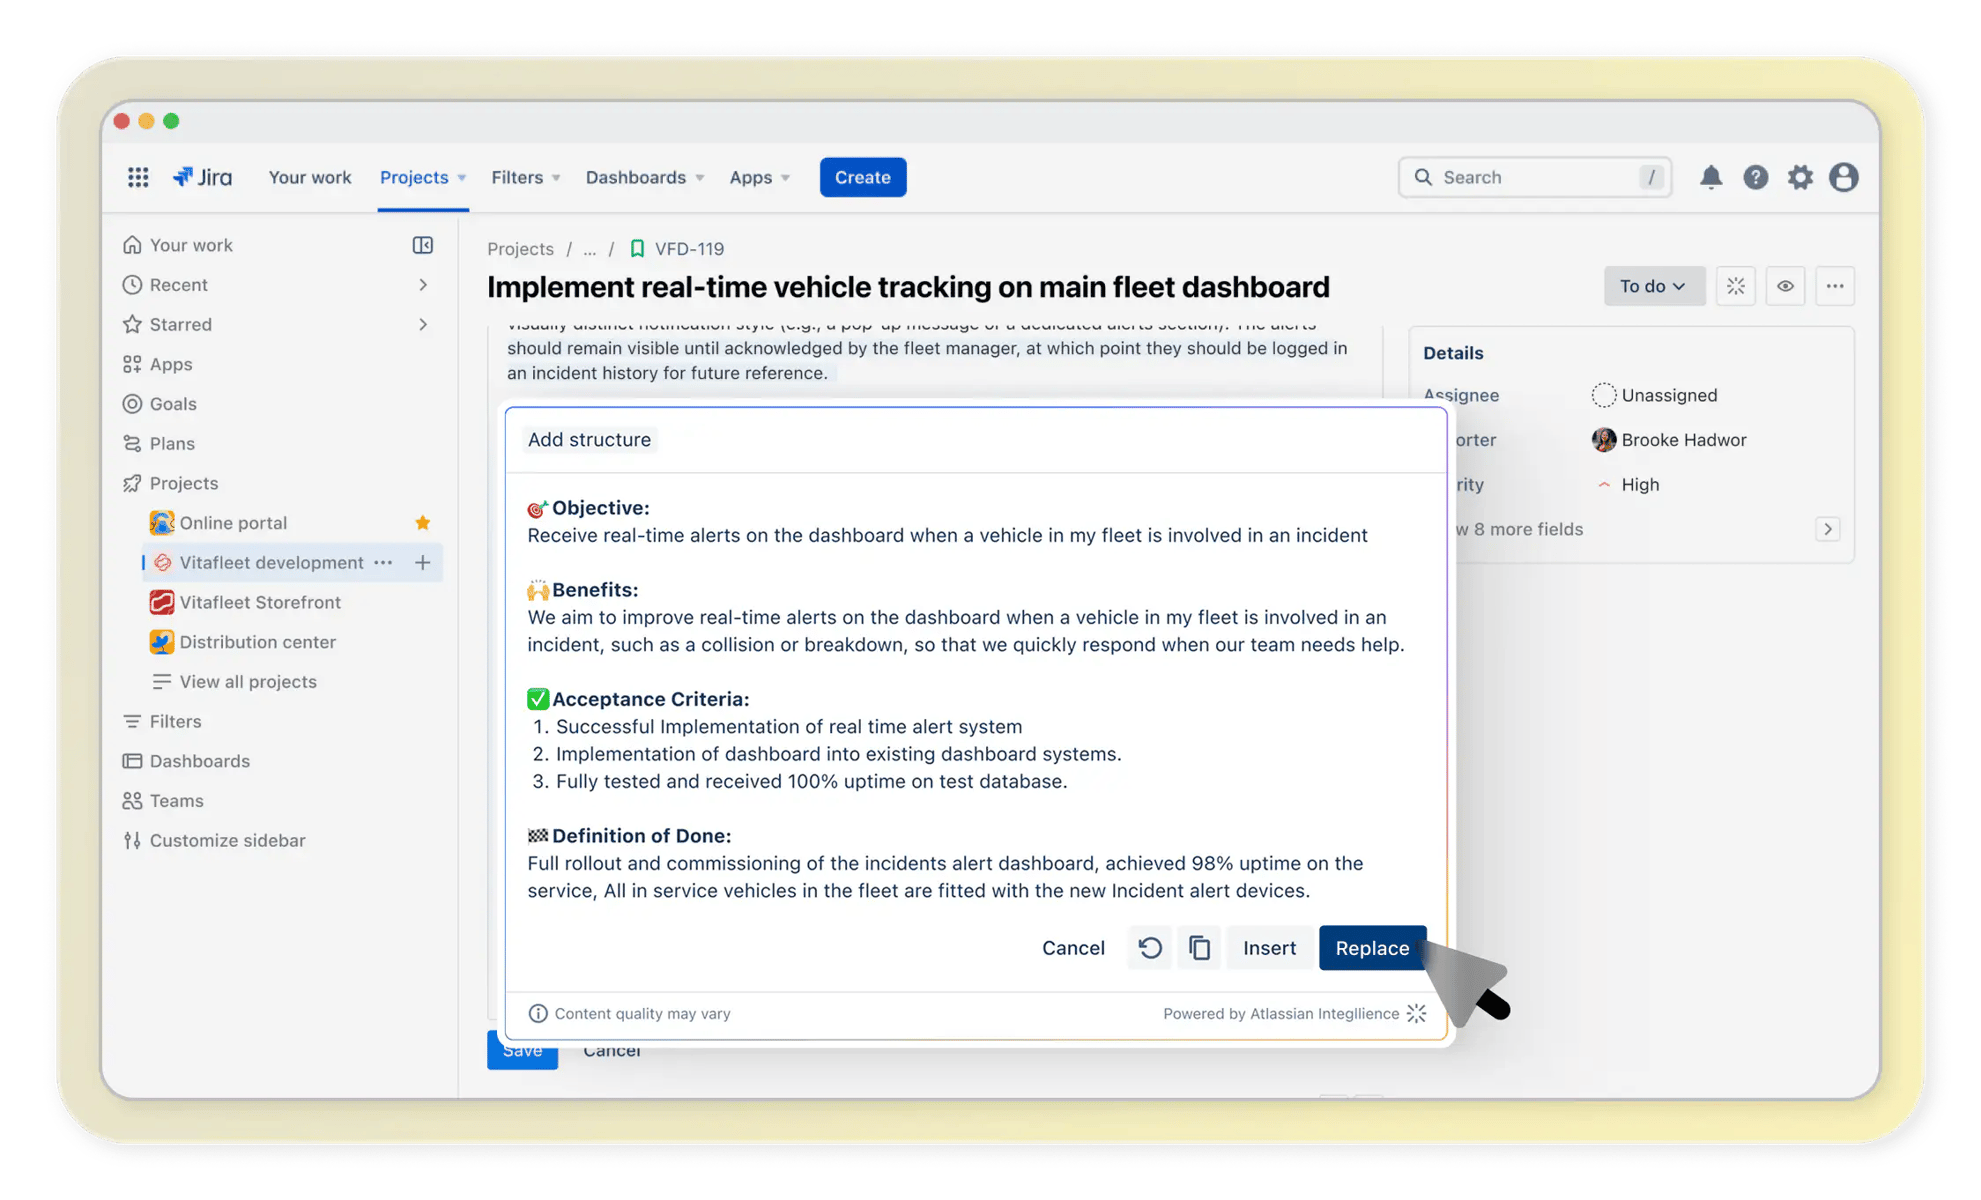Open the To do status dropdown
1981x1200 pixels.
pyautogui.click(x=1654, y=286)
